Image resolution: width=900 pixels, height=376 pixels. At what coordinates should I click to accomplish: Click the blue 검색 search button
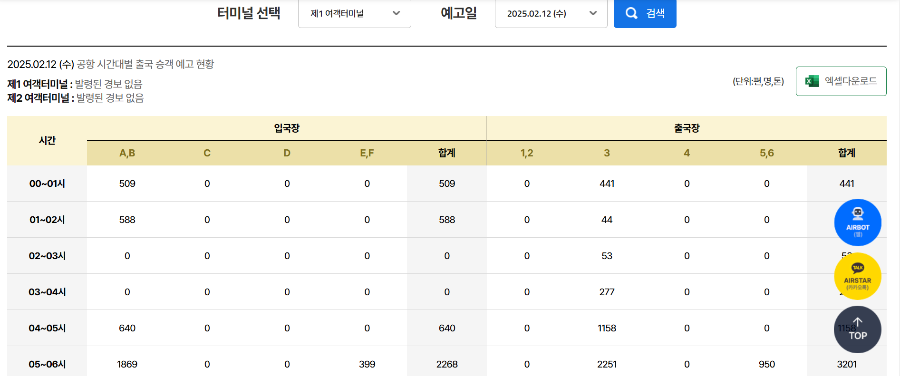click(645, 14)
